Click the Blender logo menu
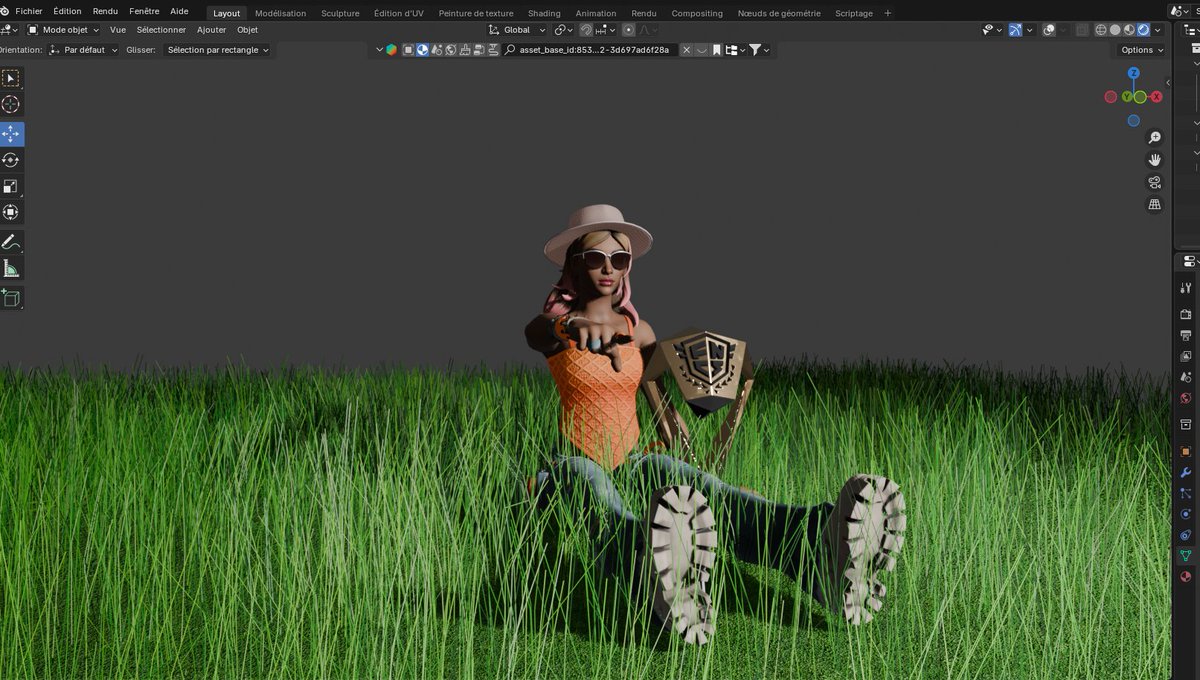Image resolution: width=1200 pixels, height=680 pixels. tap(4, 11)
